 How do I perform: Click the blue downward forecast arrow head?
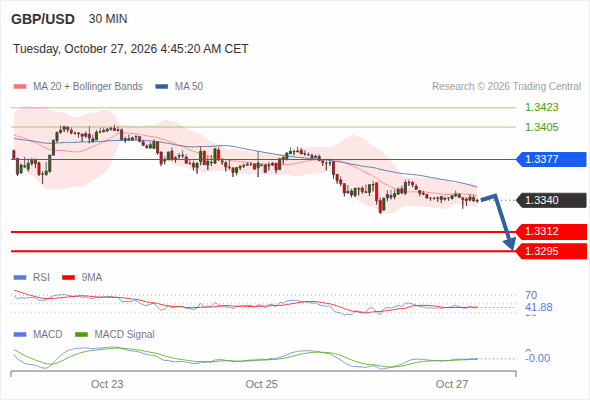(x=510, y=244)
